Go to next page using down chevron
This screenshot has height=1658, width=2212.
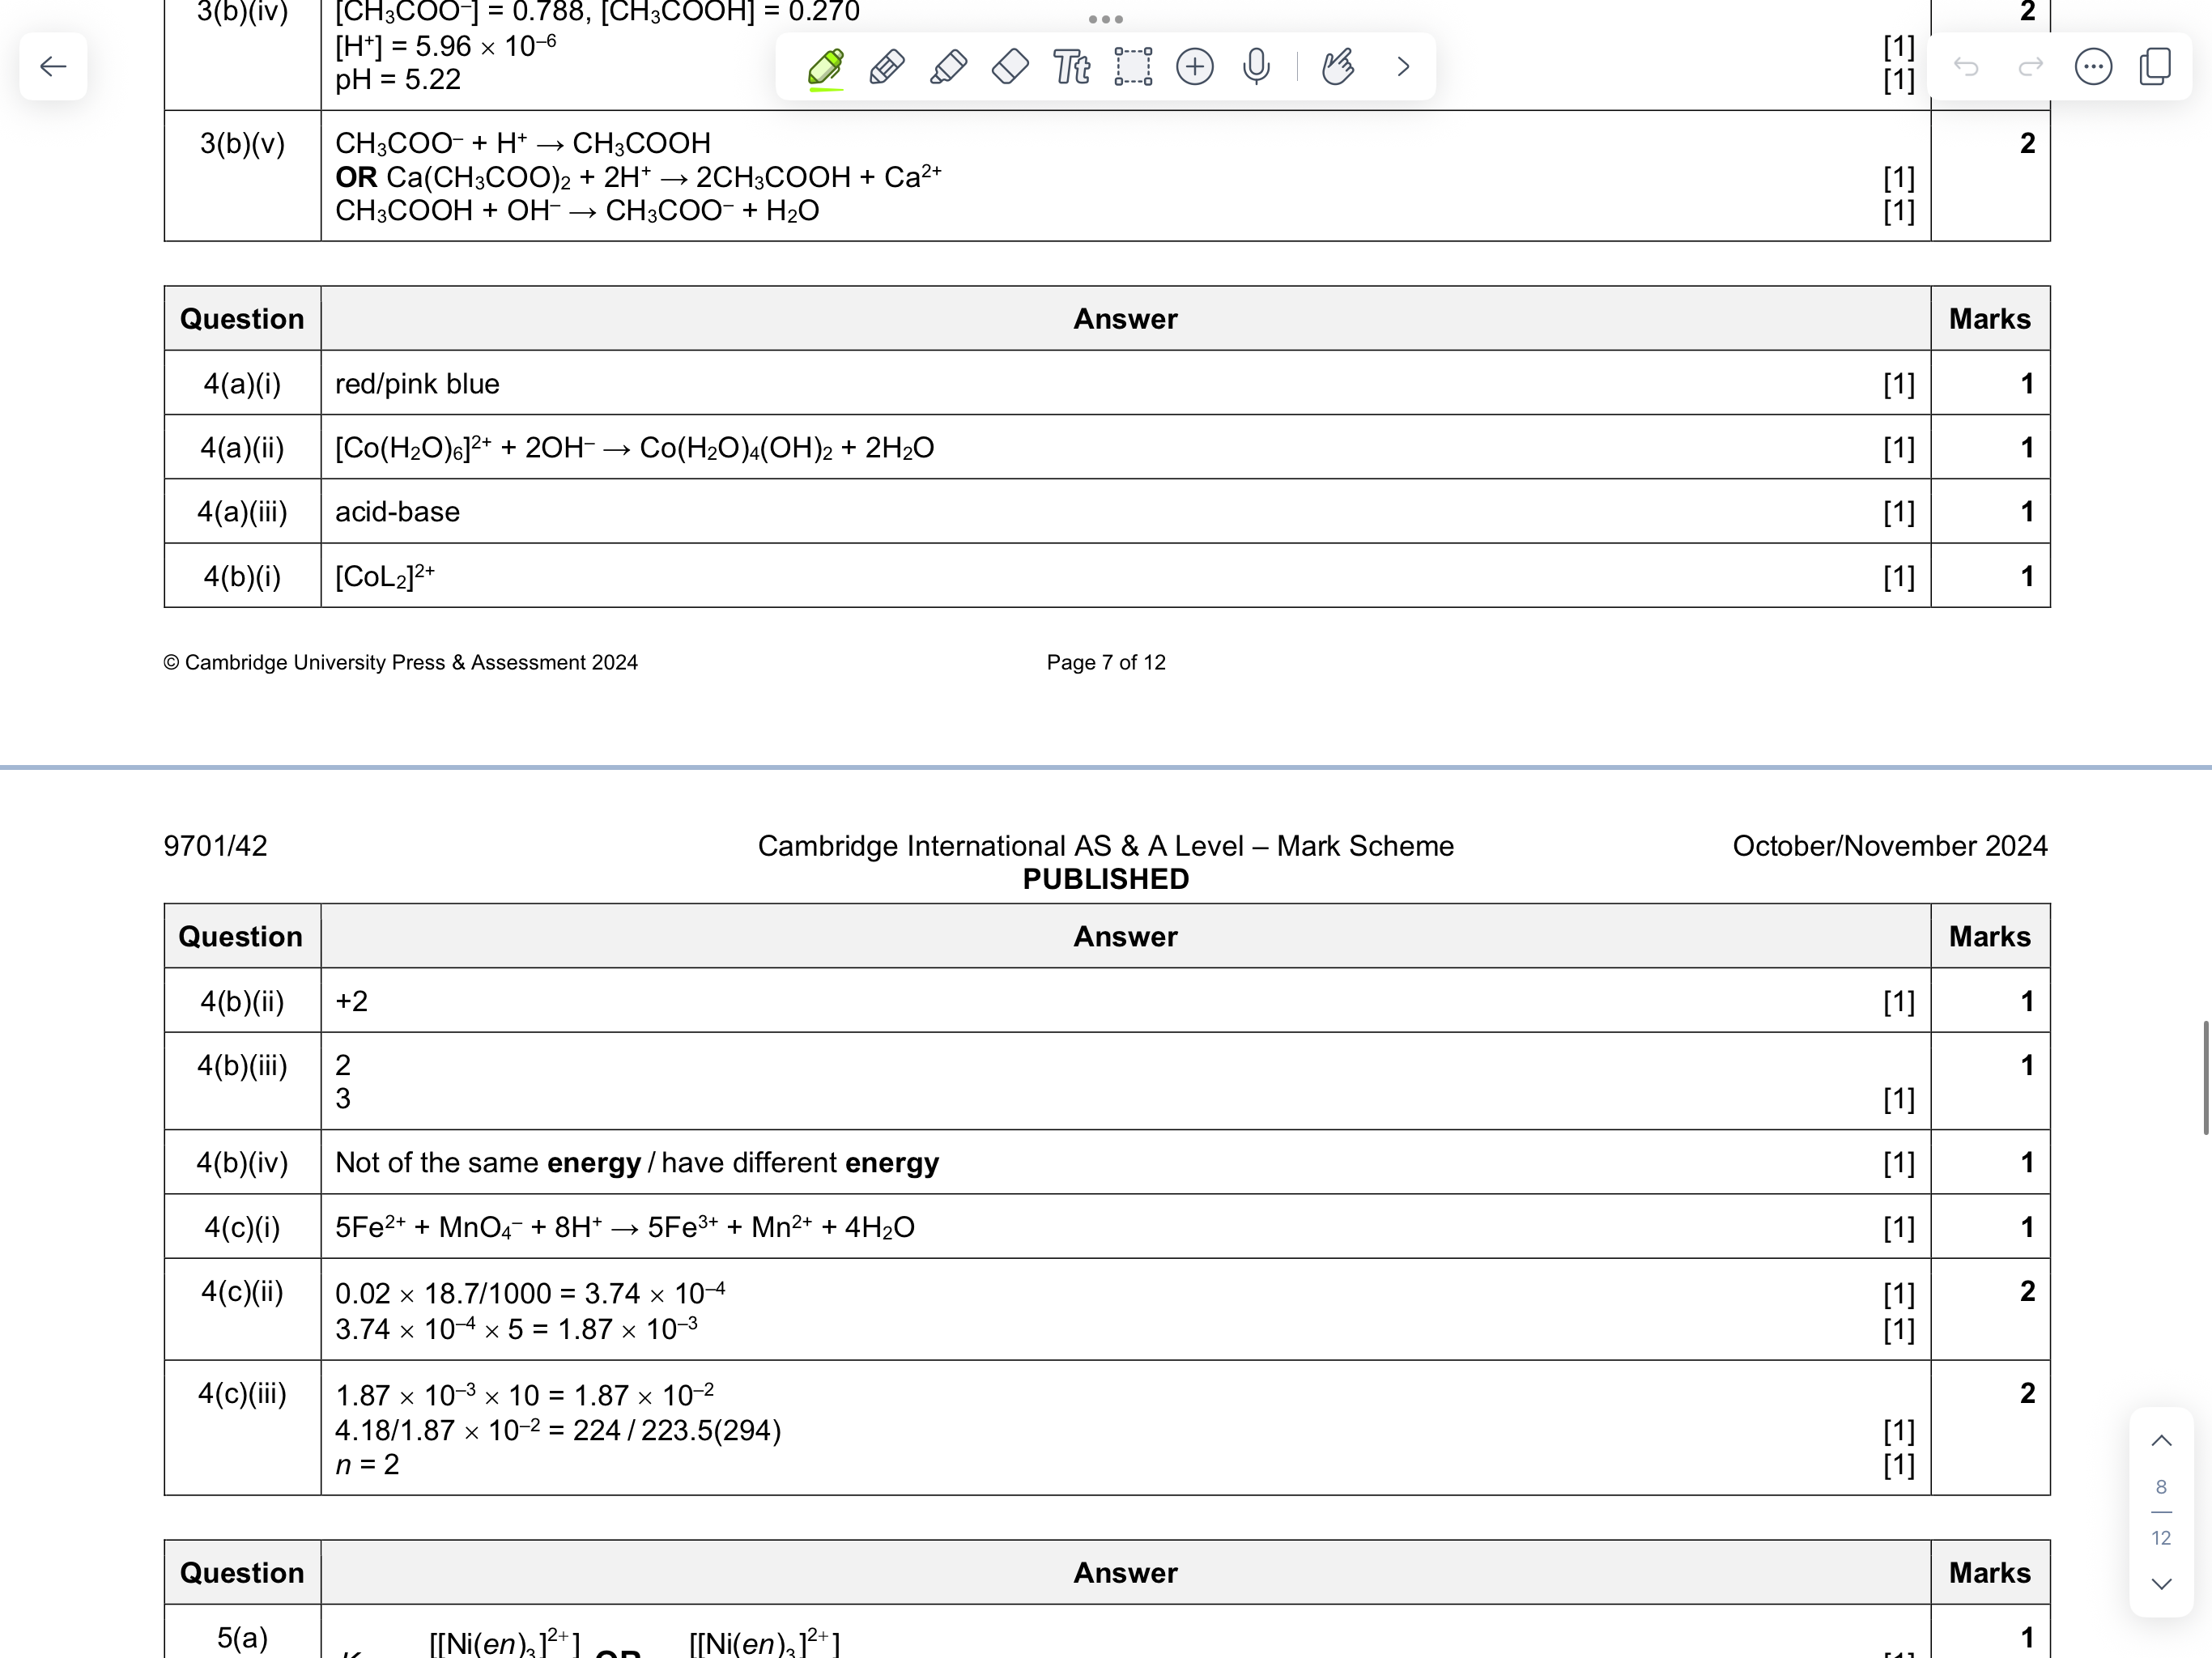coord(2161,1584)
